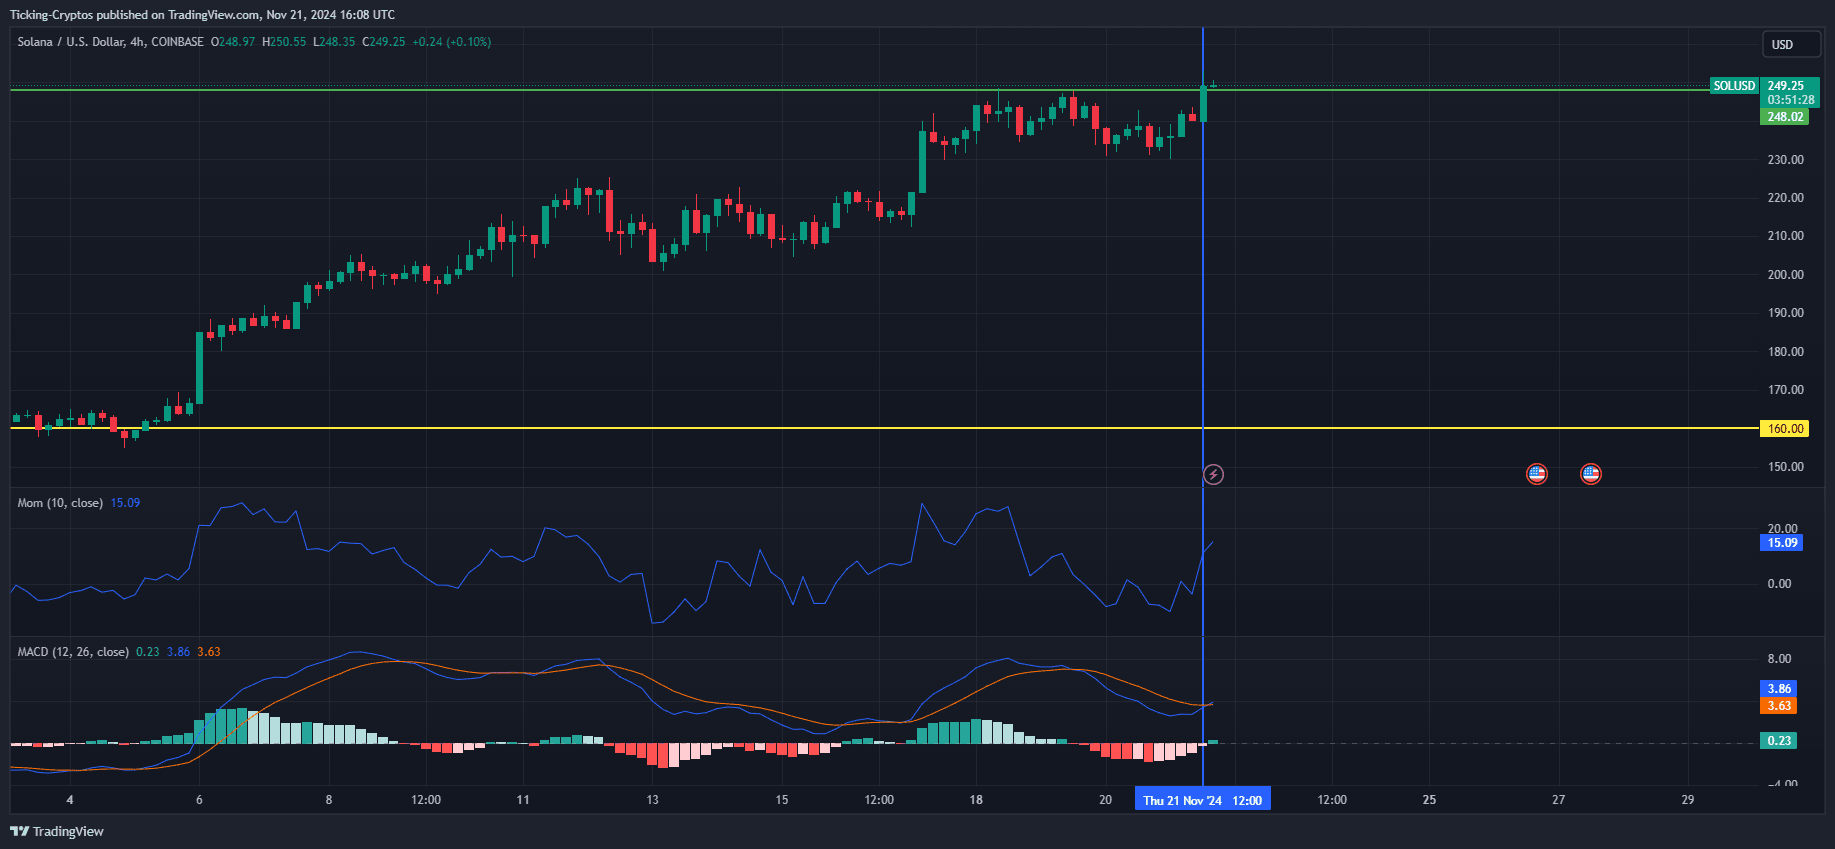Click the 150.00 price axis label
The image size is (1835, 849).
point(1785,467)
